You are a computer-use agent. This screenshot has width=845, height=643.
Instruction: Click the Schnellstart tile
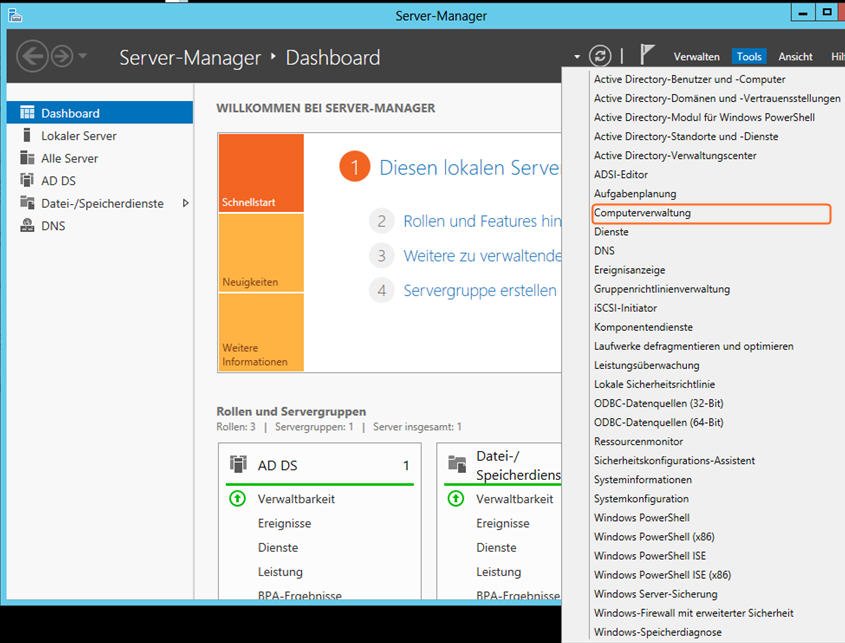(261, 172)
